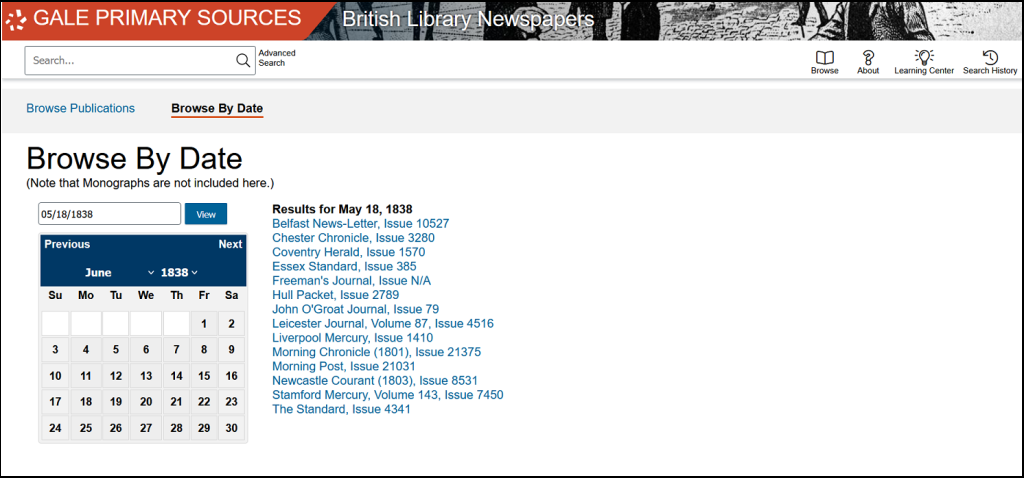Screen dimensions: 1024x478
Task: Expand the year dropdown showing 1838
Action: [x=179, y=273]
